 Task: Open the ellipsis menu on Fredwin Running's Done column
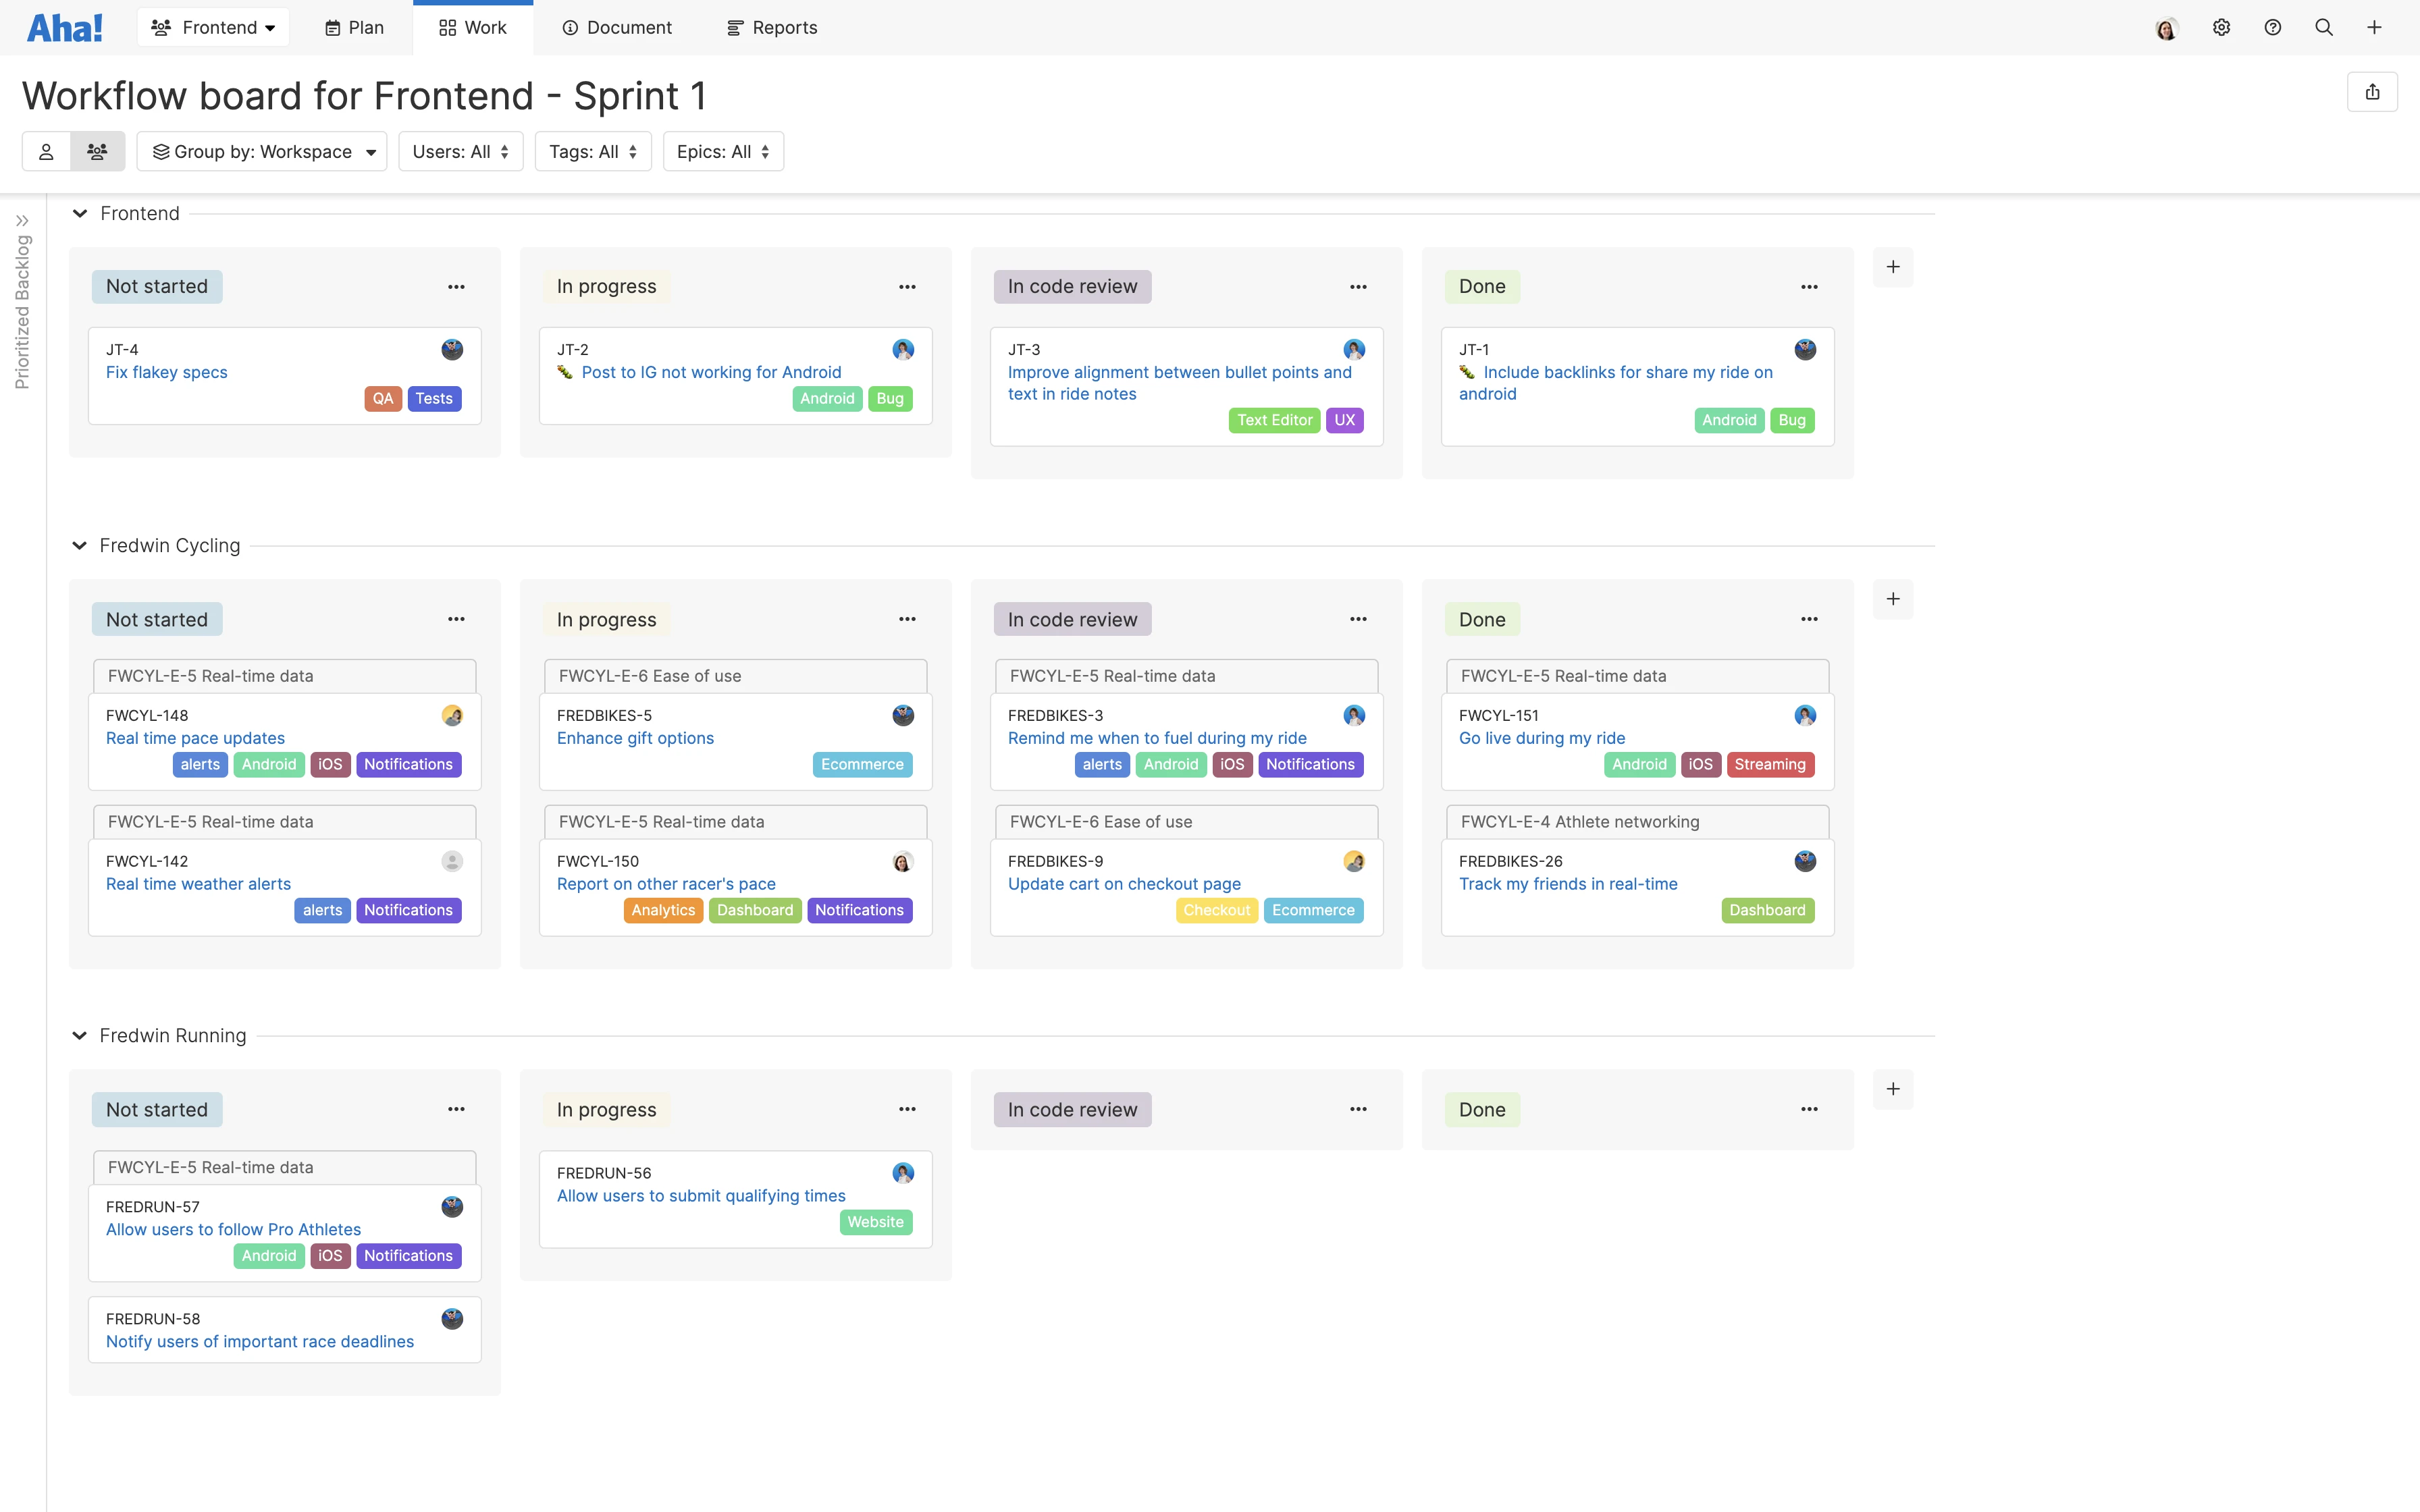1809,1109
